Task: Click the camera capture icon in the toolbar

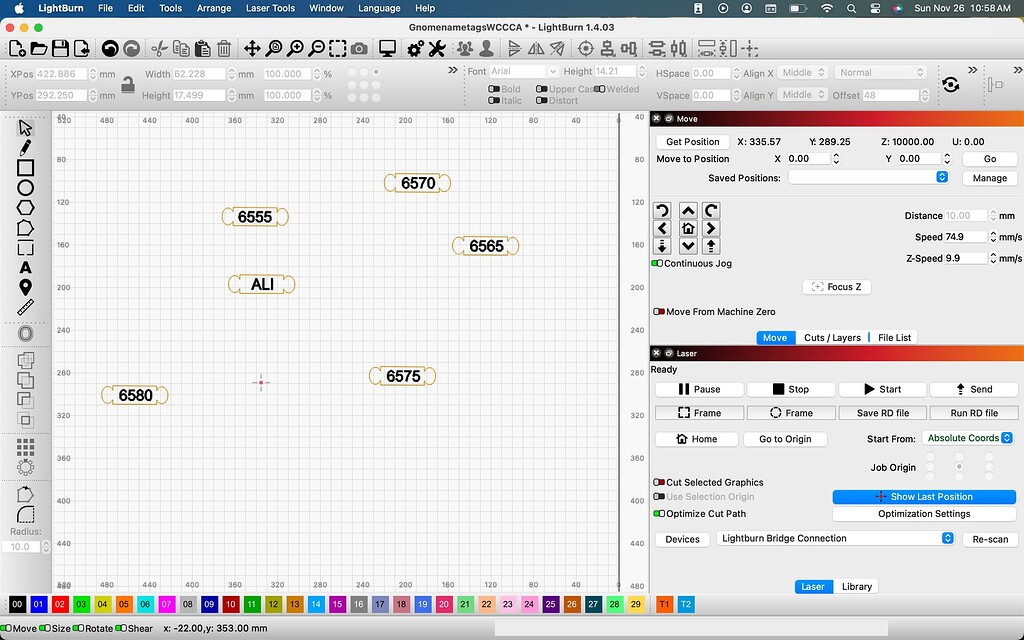Action: (x=358, y=47)
